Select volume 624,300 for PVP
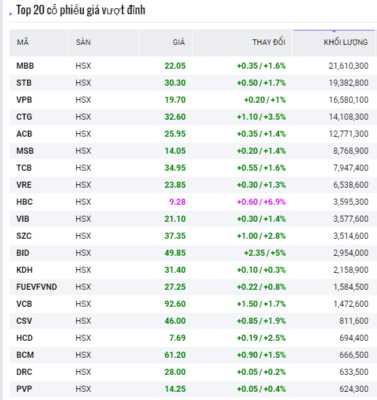 pos(354,389)
